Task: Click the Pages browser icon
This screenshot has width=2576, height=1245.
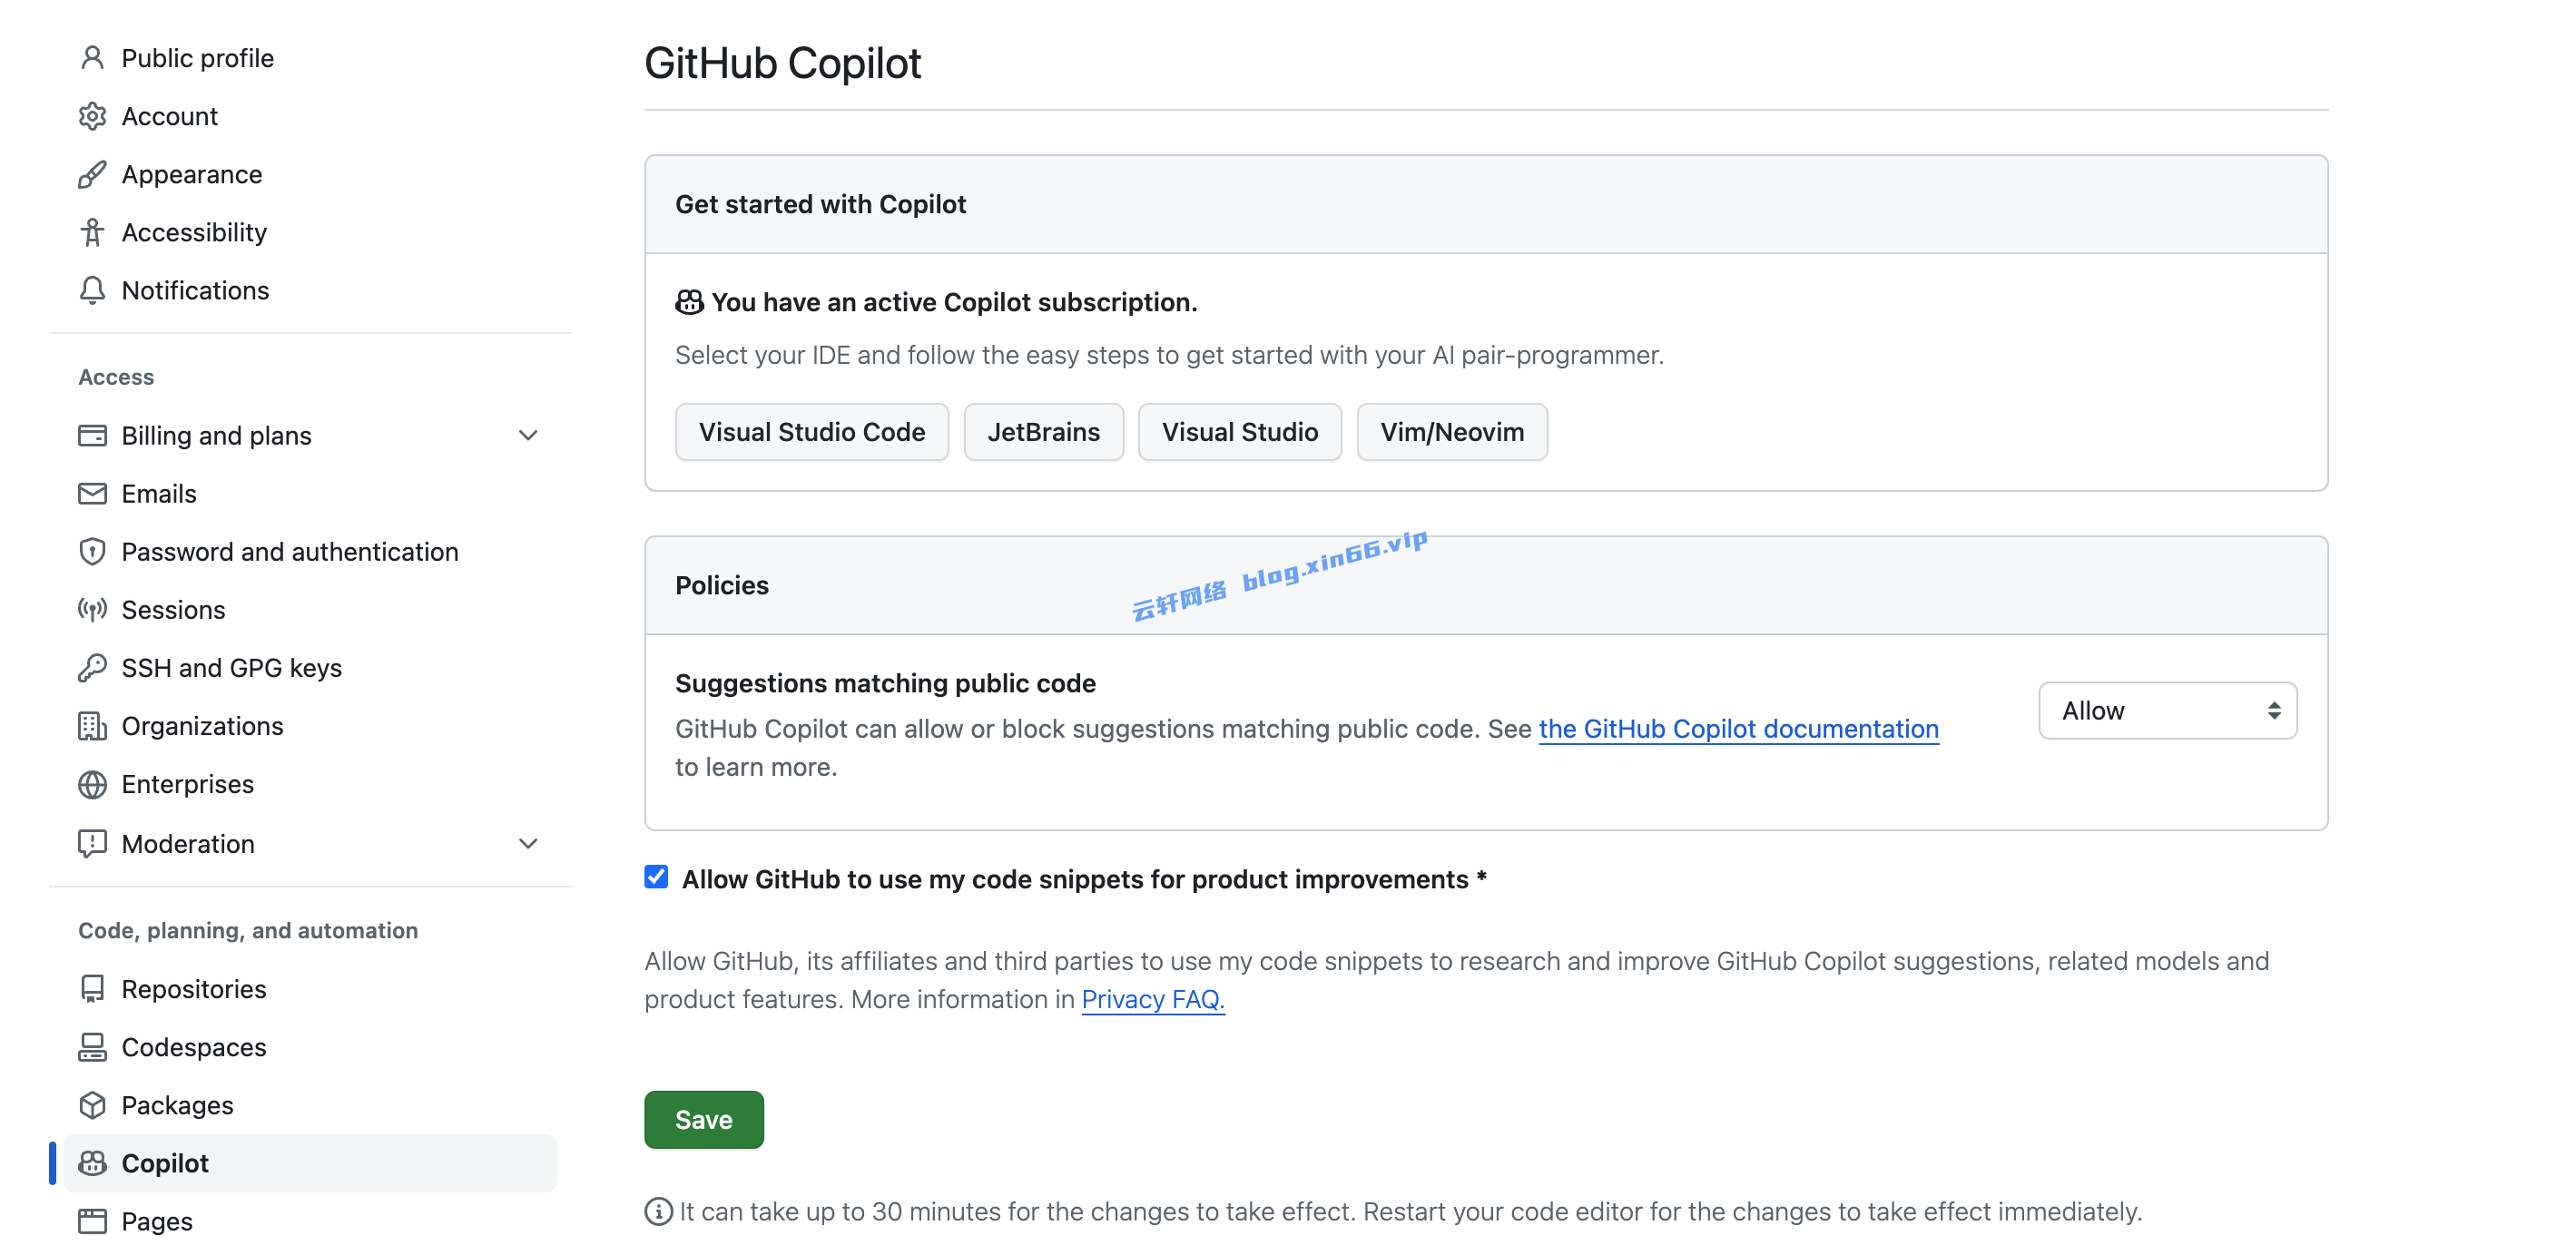Action: click(92, 1220)
